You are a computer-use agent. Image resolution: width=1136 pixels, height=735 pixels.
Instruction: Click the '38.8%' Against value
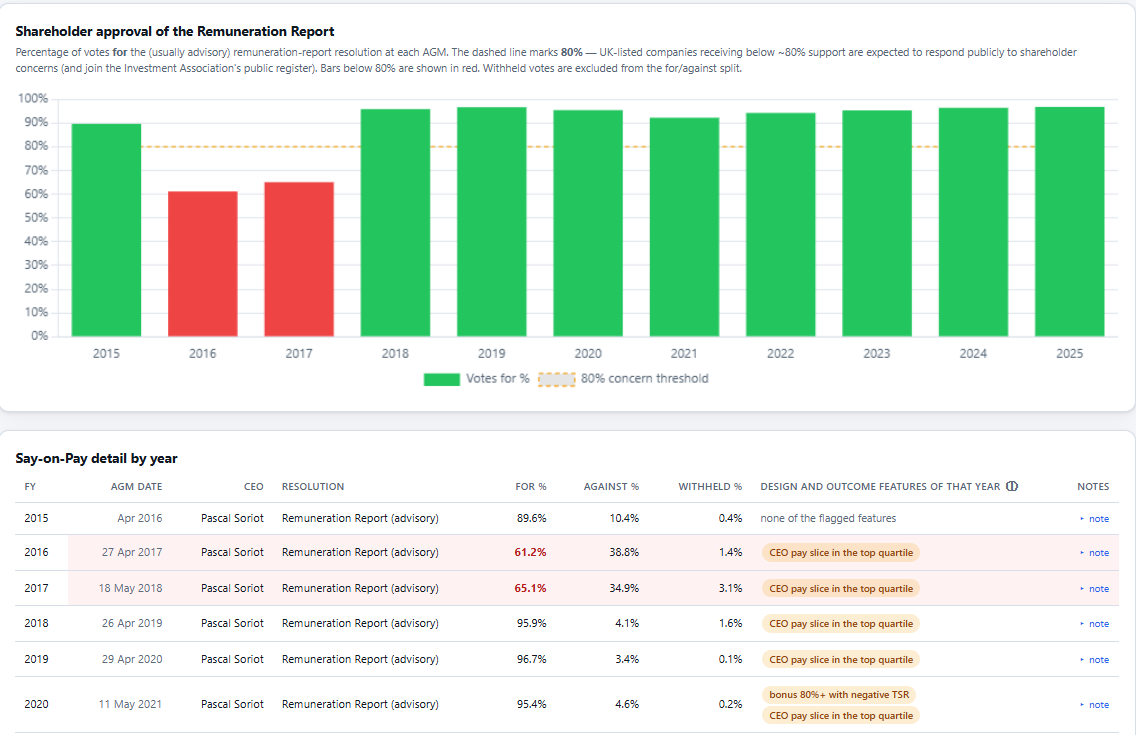coord(624,553)
